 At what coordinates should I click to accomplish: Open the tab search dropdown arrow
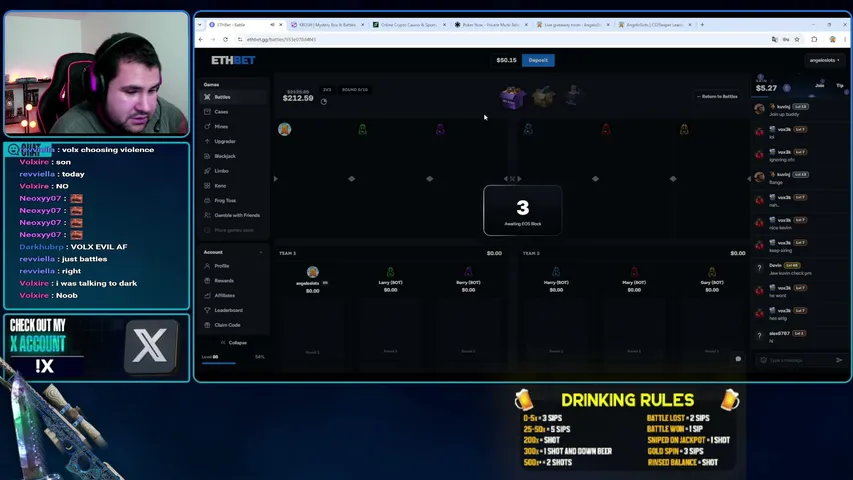tap(200, 25)
